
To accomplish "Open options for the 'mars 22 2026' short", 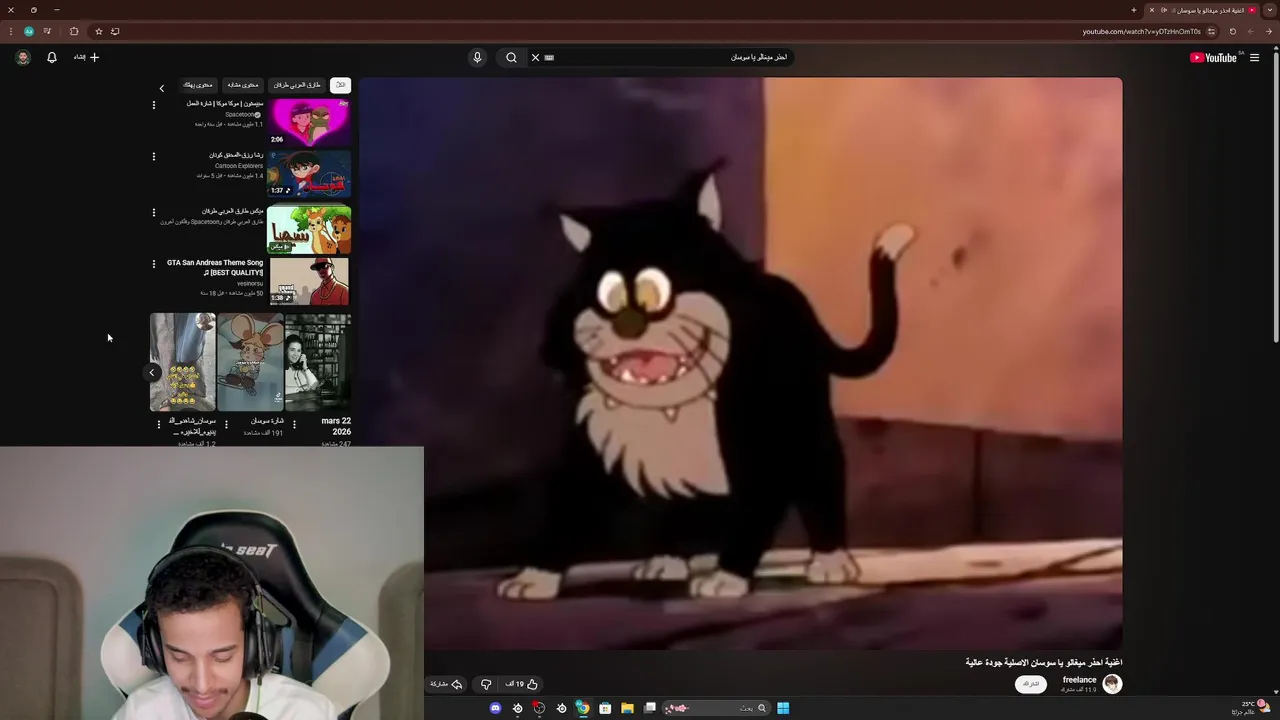I will click(x=294, y=424).
